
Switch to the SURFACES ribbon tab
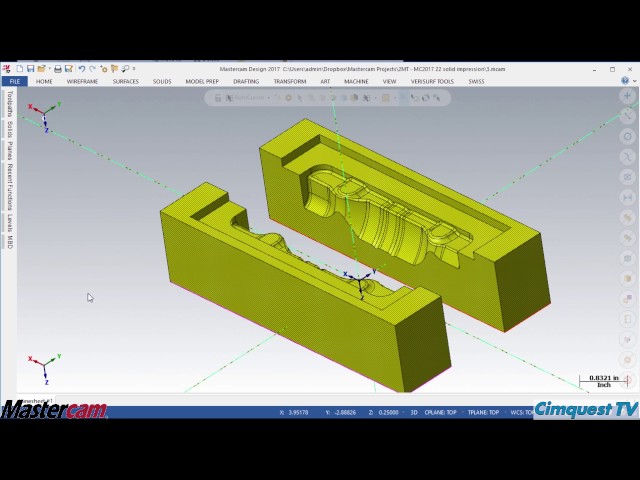(126, 81)
